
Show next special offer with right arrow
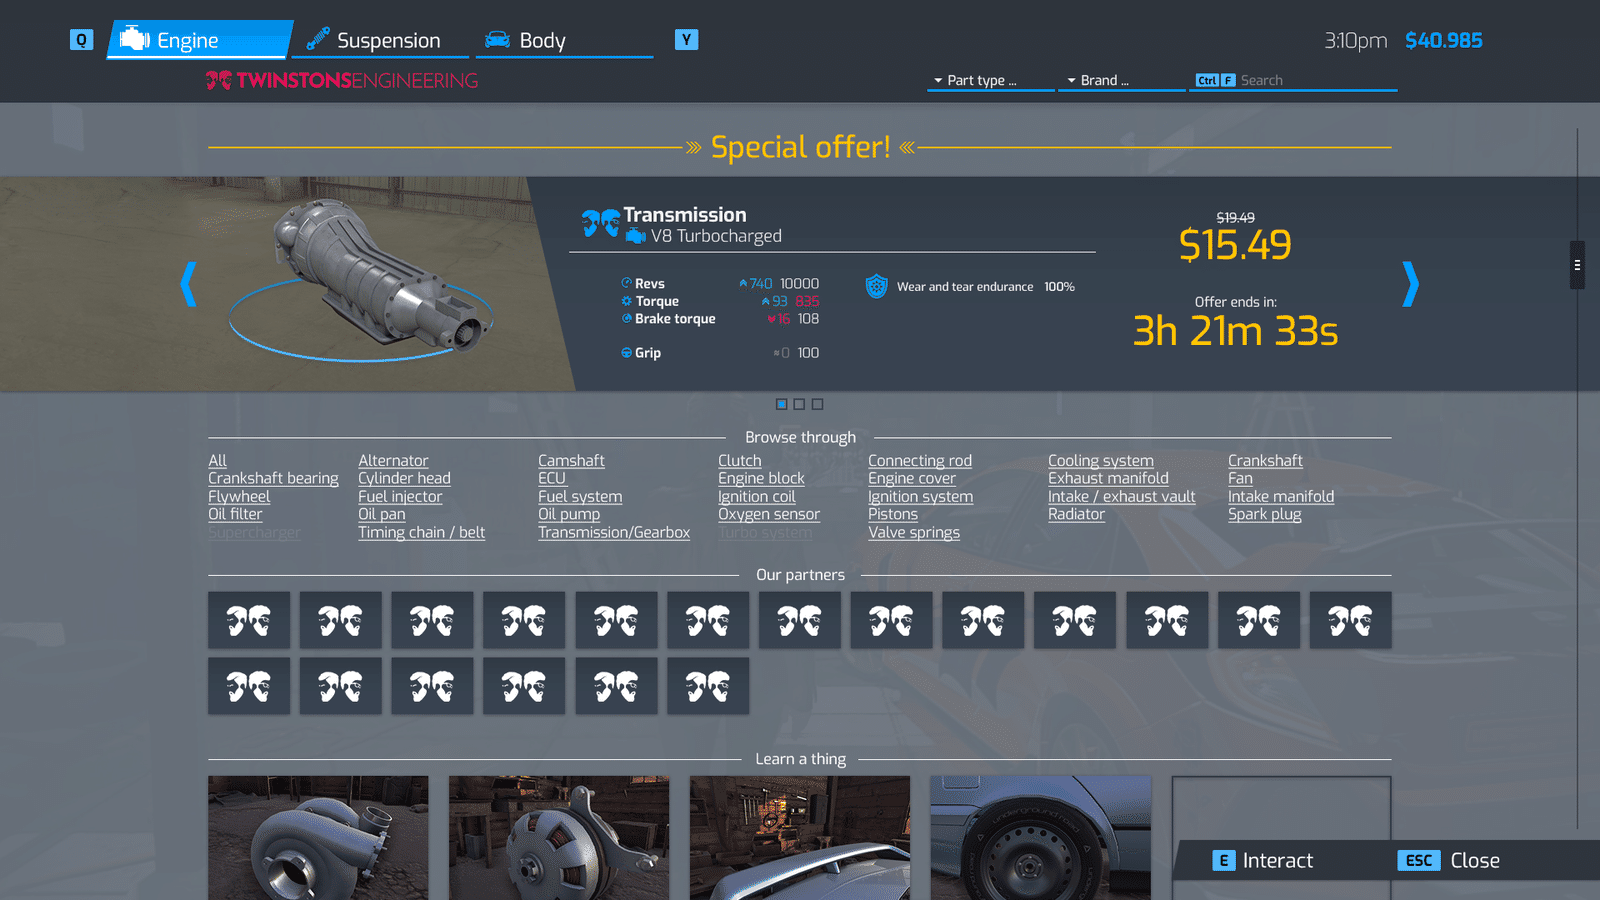point(1411,284)
